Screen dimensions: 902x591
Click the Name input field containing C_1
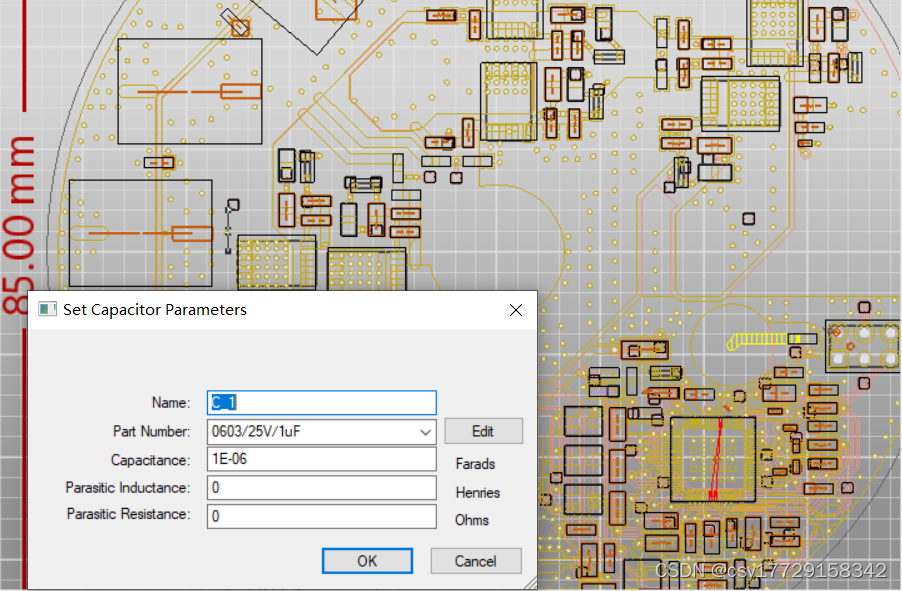click(x=322, y=403)
